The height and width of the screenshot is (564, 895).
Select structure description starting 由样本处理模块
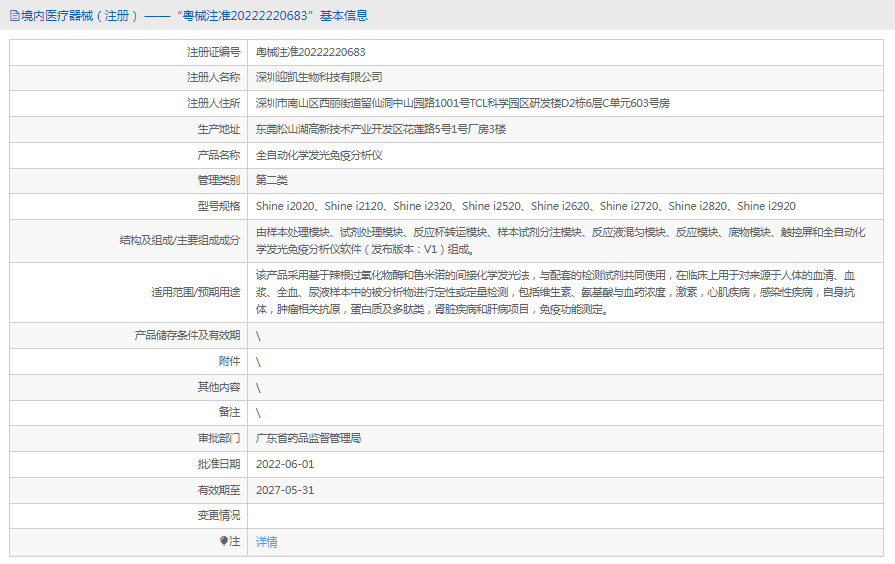pos(561,240)
